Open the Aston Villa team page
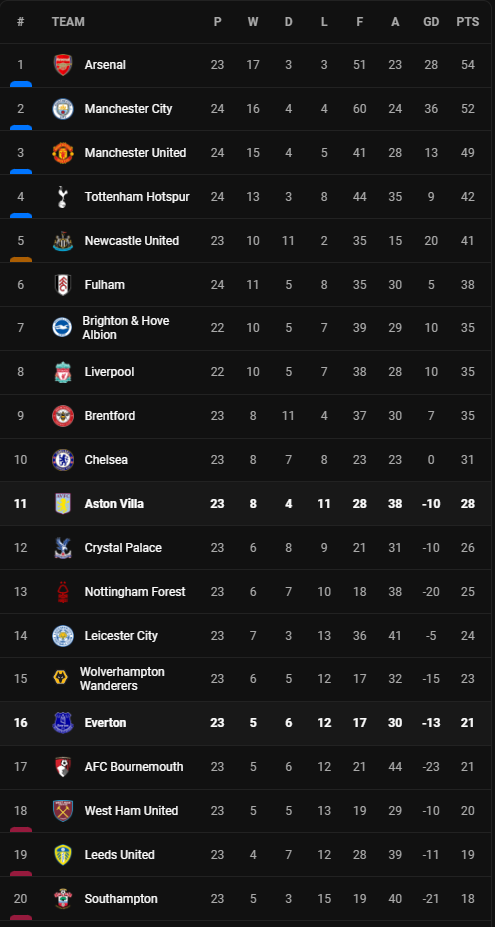Screen dimensions: 495x927 114,504
